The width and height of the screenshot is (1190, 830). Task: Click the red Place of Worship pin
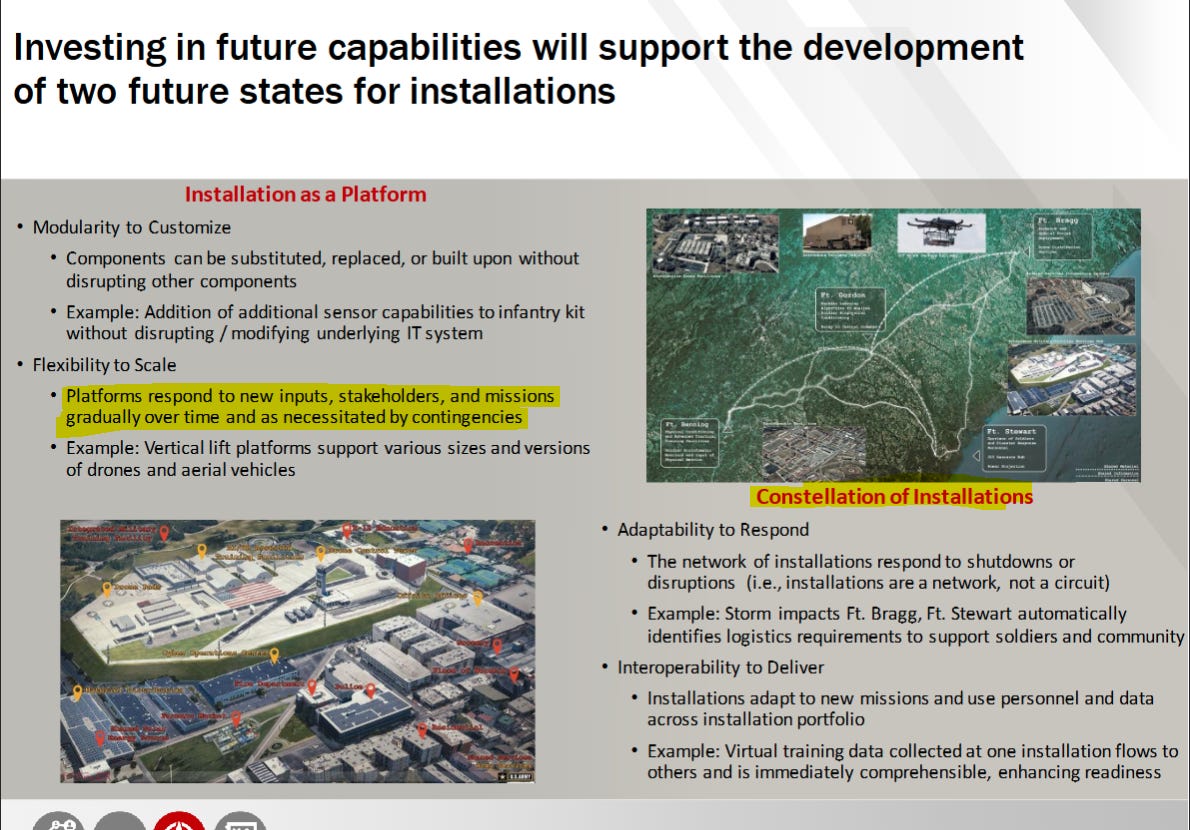[514, 674]
